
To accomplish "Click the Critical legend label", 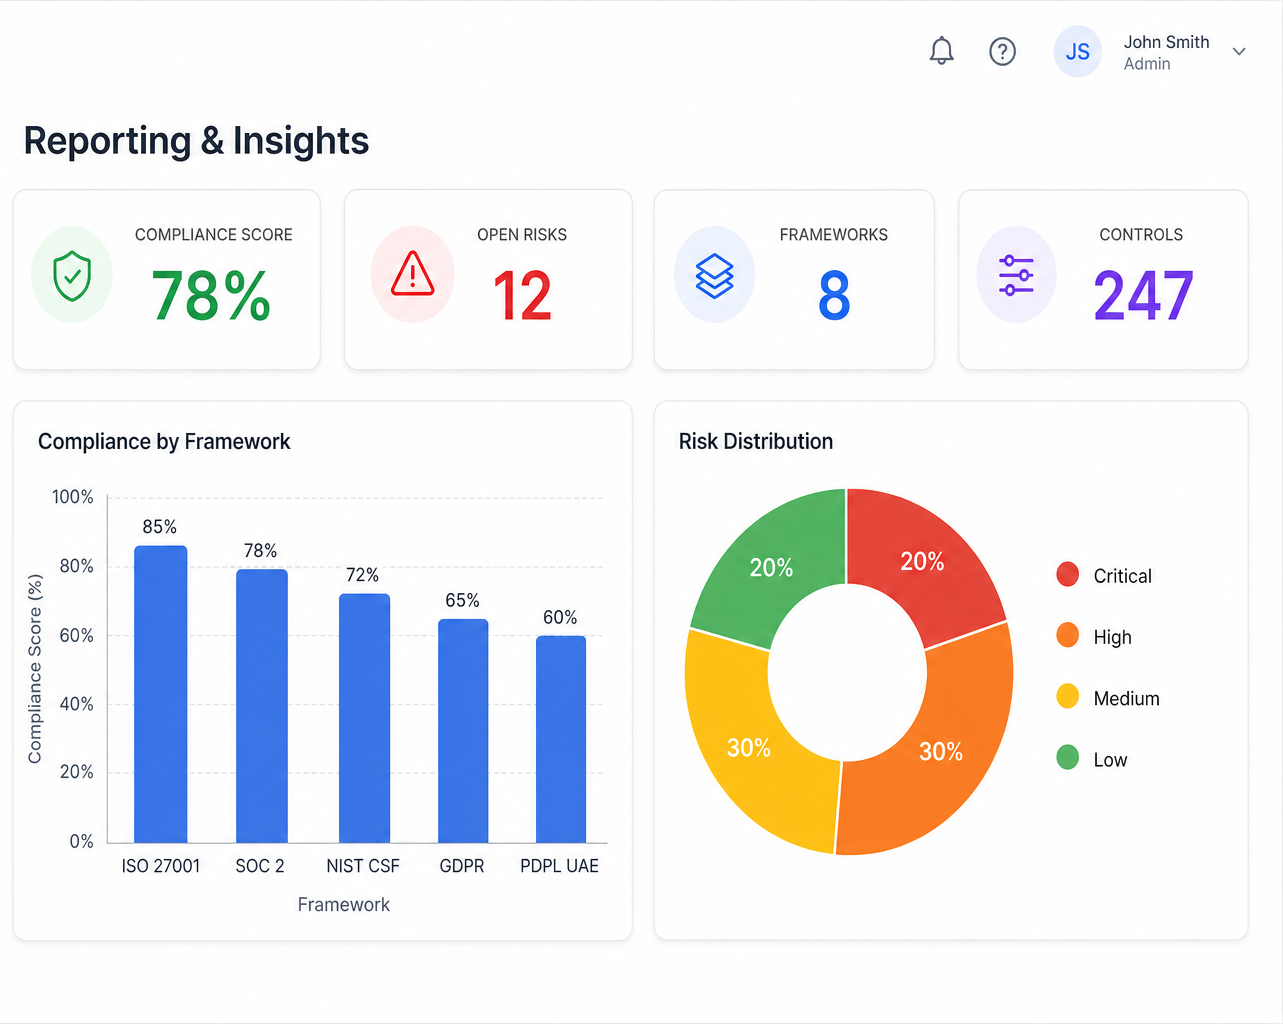I will coord(1123,576).
